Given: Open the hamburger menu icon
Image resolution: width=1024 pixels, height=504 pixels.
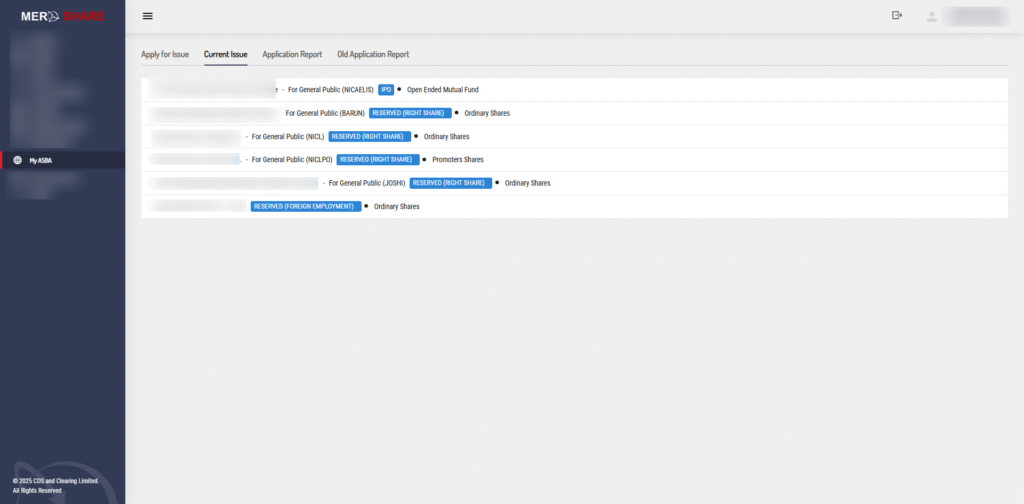Looking at the screenshot, I should pos(148,16).
